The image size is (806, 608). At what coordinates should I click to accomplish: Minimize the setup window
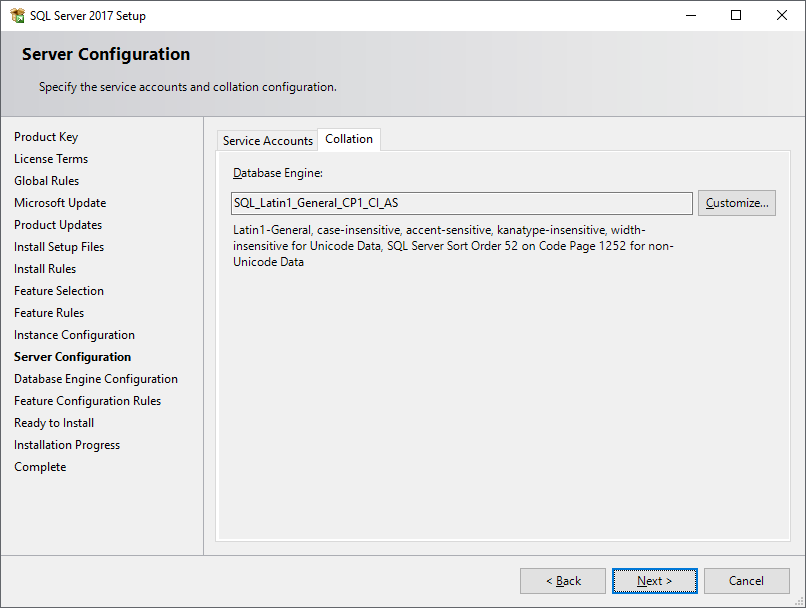tap(690, 15)
